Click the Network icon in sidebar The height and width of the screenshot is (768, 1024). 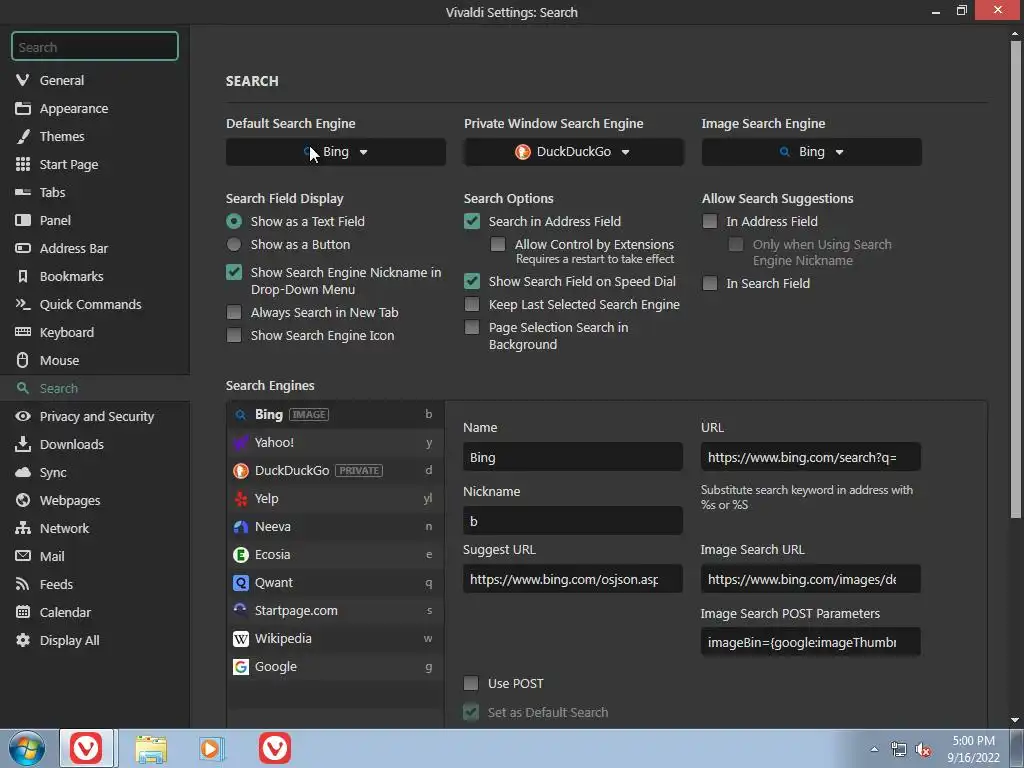[23, 528]
